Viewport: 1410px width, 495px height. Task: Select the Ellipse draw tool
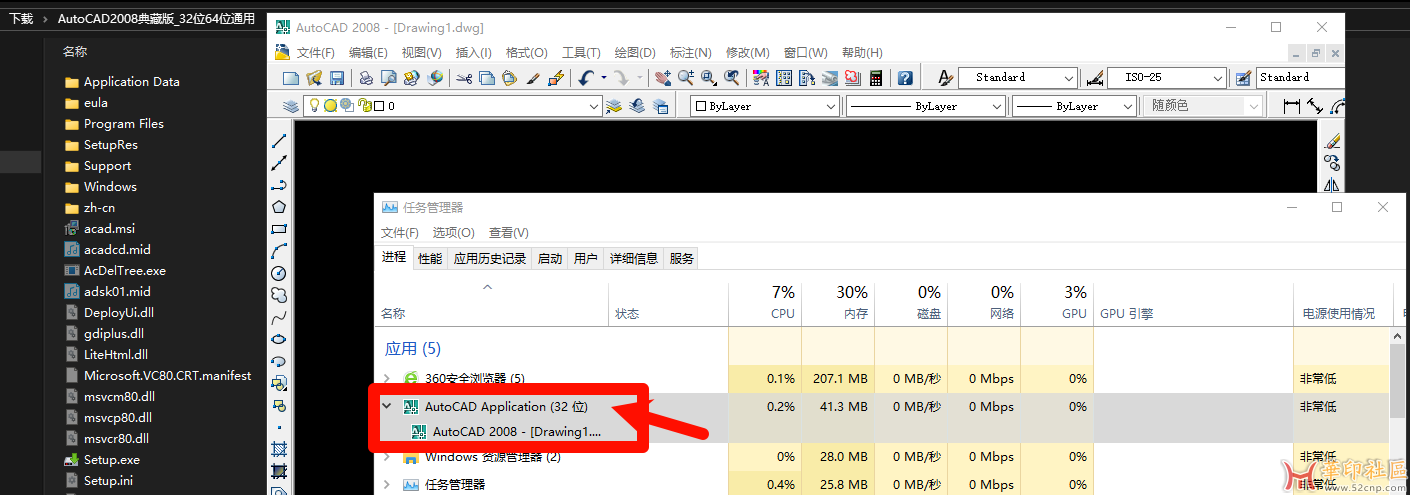pos(280,339)
